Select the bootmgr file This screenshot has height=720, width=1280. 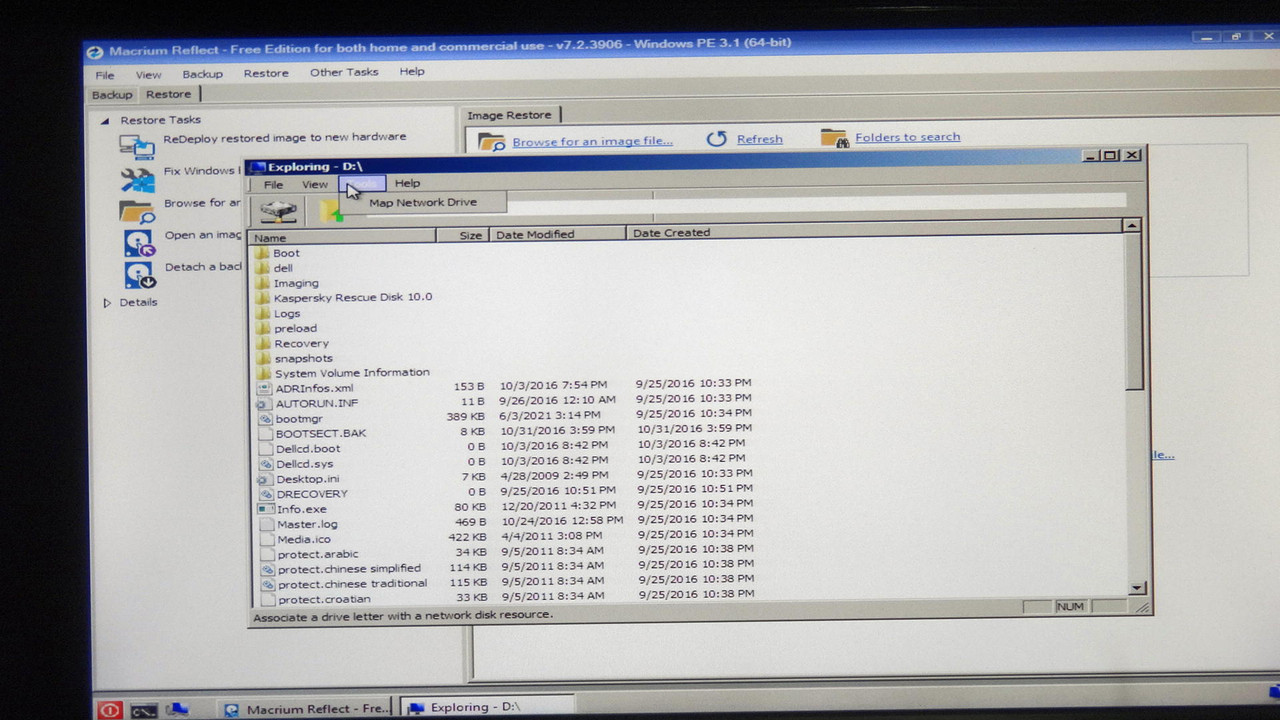(x=290, y=418)
